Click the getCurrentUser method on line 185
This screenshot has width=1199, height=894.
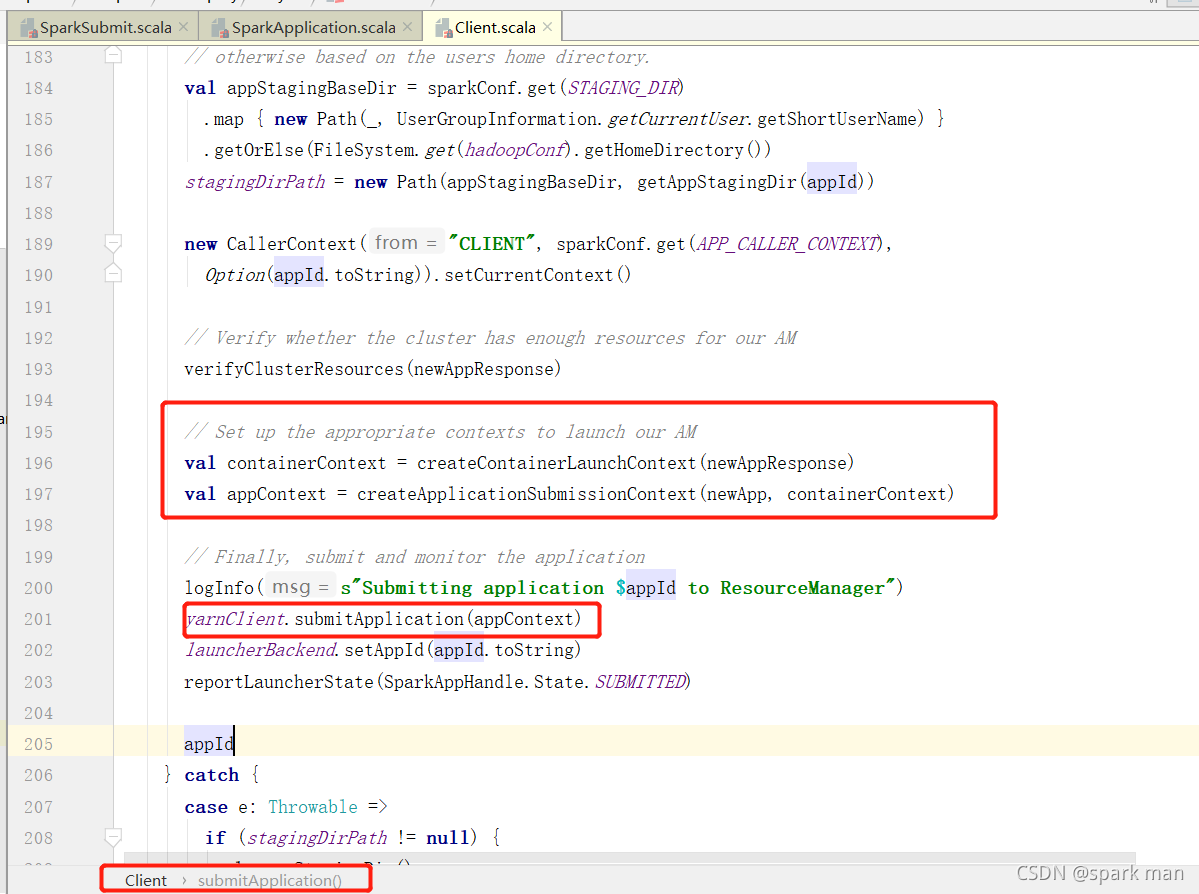click(x=677, y=119)
